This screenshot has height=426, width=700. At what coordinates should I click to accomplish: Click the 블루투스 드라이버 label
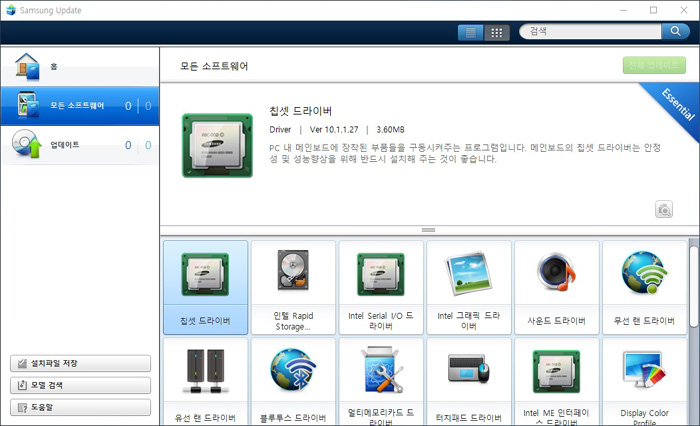(293, 418)
